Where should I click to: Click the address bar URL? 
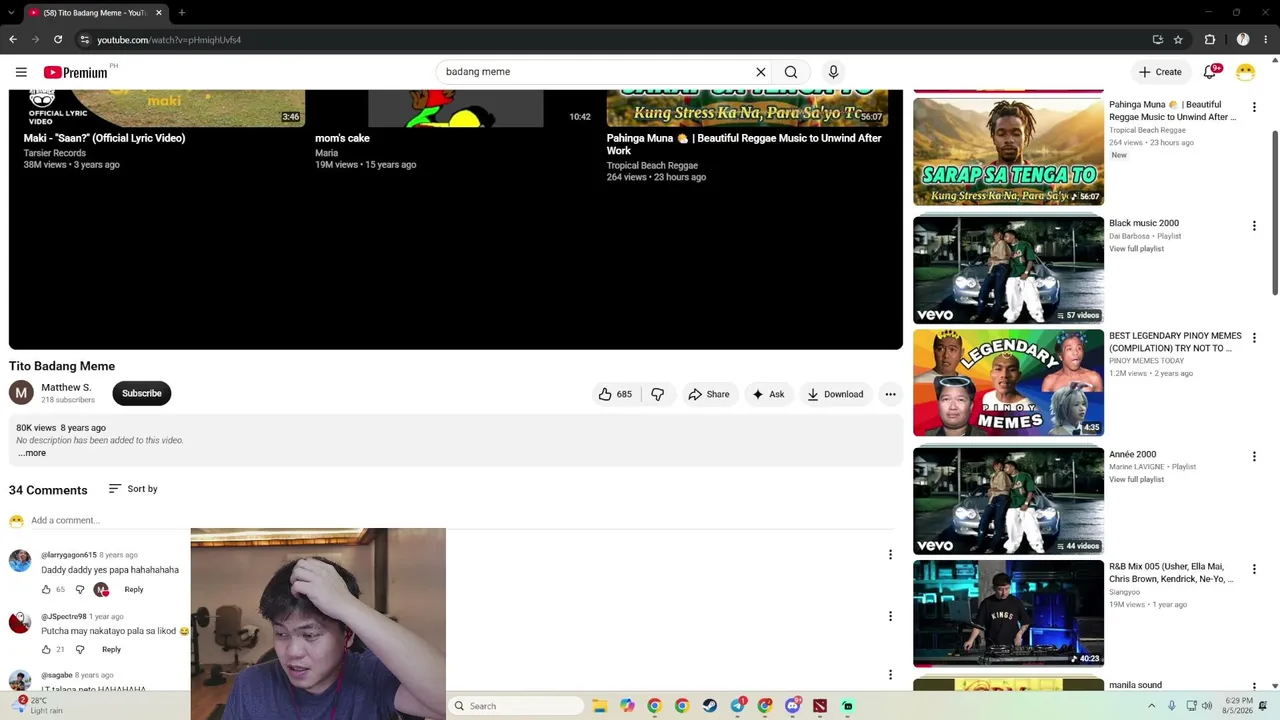[x=169, y=40]
